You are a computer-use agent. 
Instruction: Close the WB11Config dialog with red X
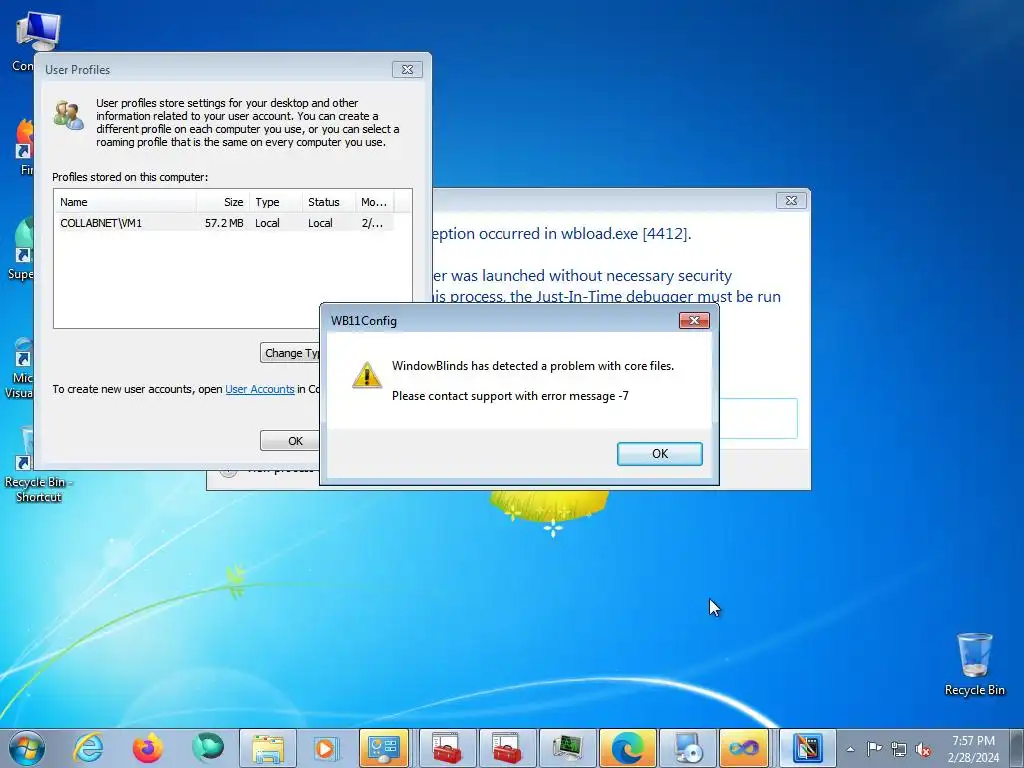coord(694,320)
